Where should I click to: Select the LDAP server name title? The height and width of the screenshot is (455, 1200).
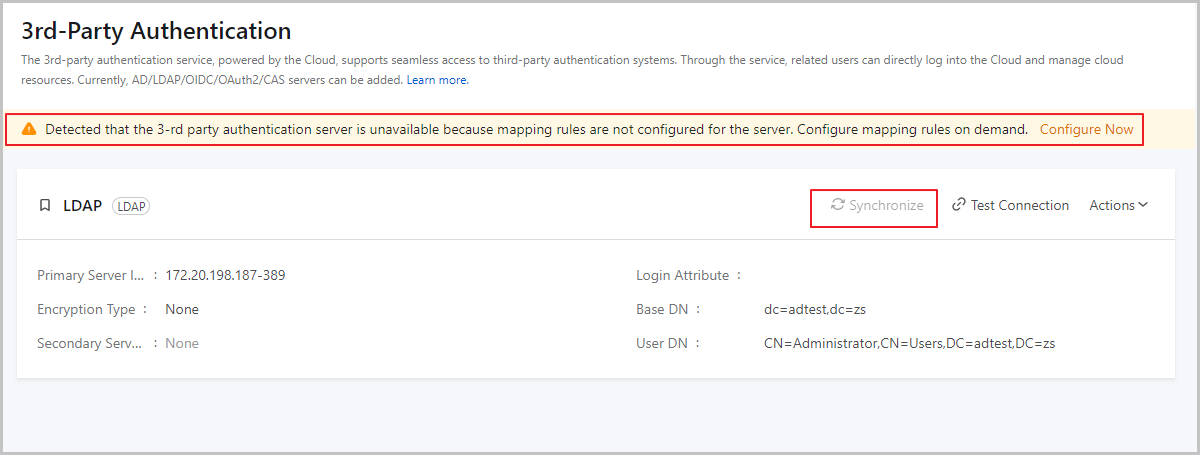click(82, 206)
